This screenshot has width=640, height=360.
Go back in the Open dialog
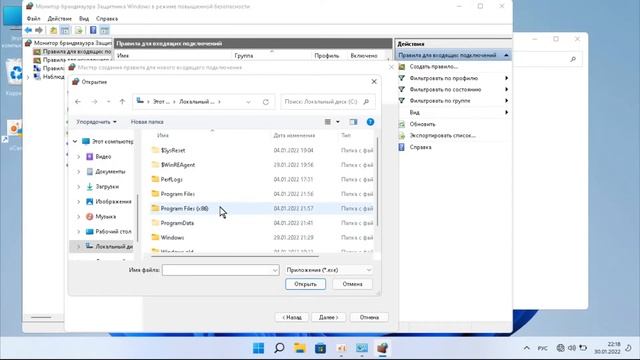[x=78, y=102]
